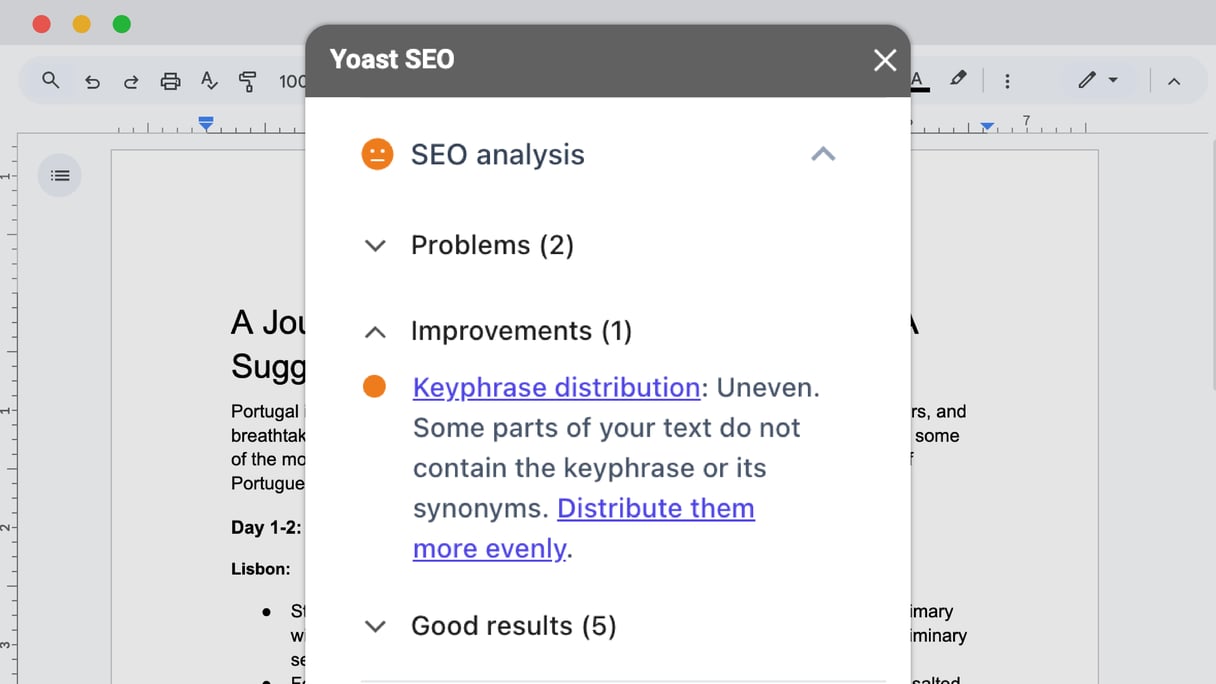This screenshot has width=1216, height=684.
Task: Select the paint format roller
Action: pyautogui.click(x=248, y=82)
